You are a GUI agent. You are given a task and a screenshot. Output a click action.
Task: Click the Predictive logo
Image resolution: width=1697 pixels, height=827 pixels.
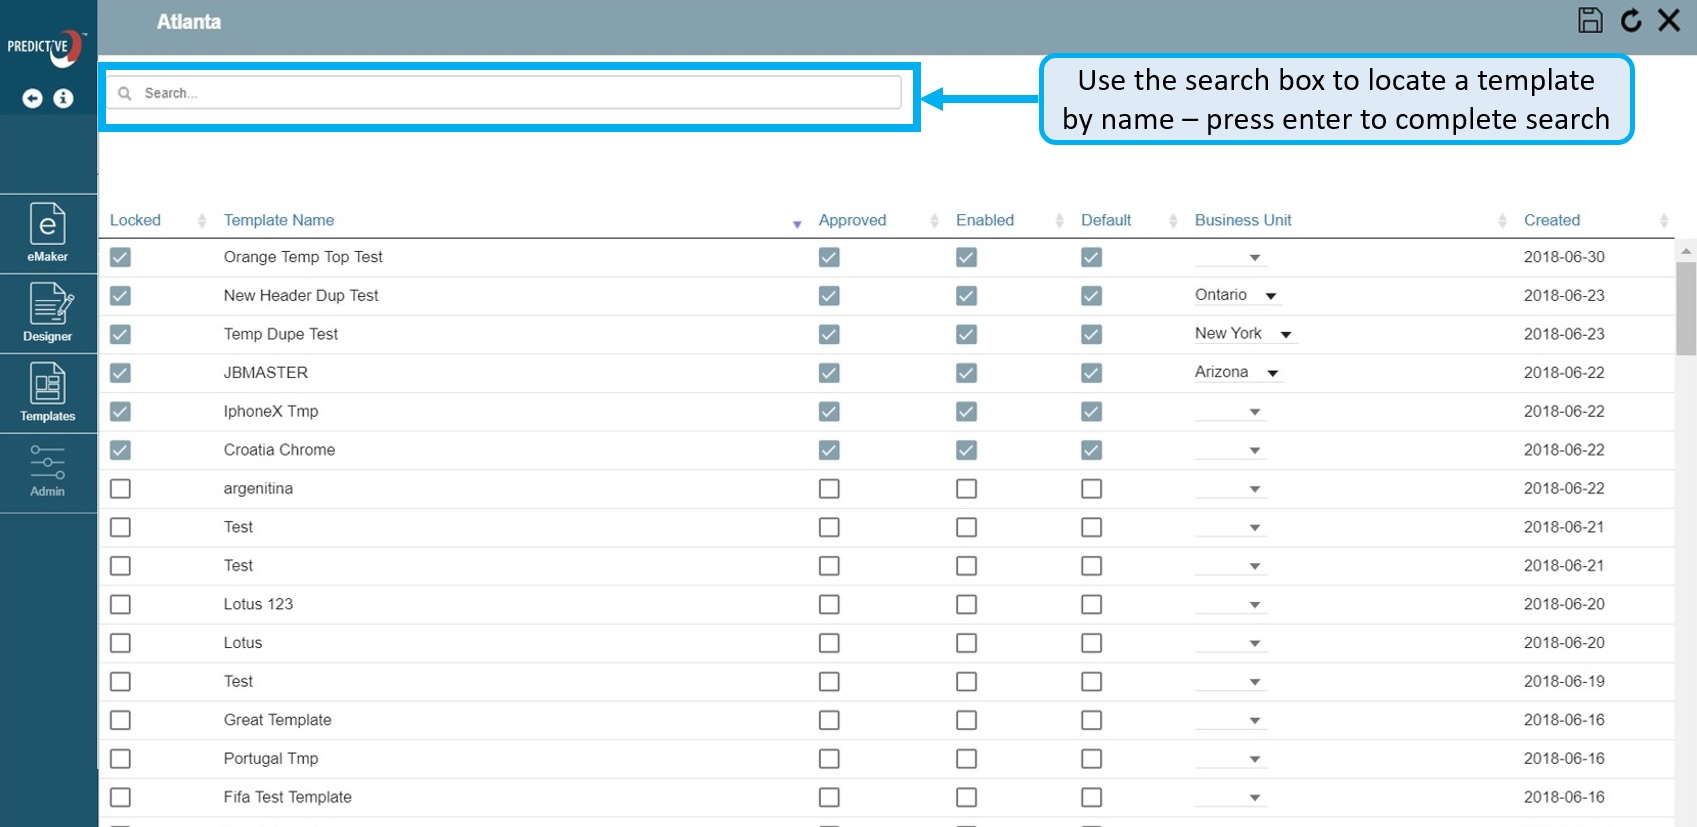pos(46,47)
